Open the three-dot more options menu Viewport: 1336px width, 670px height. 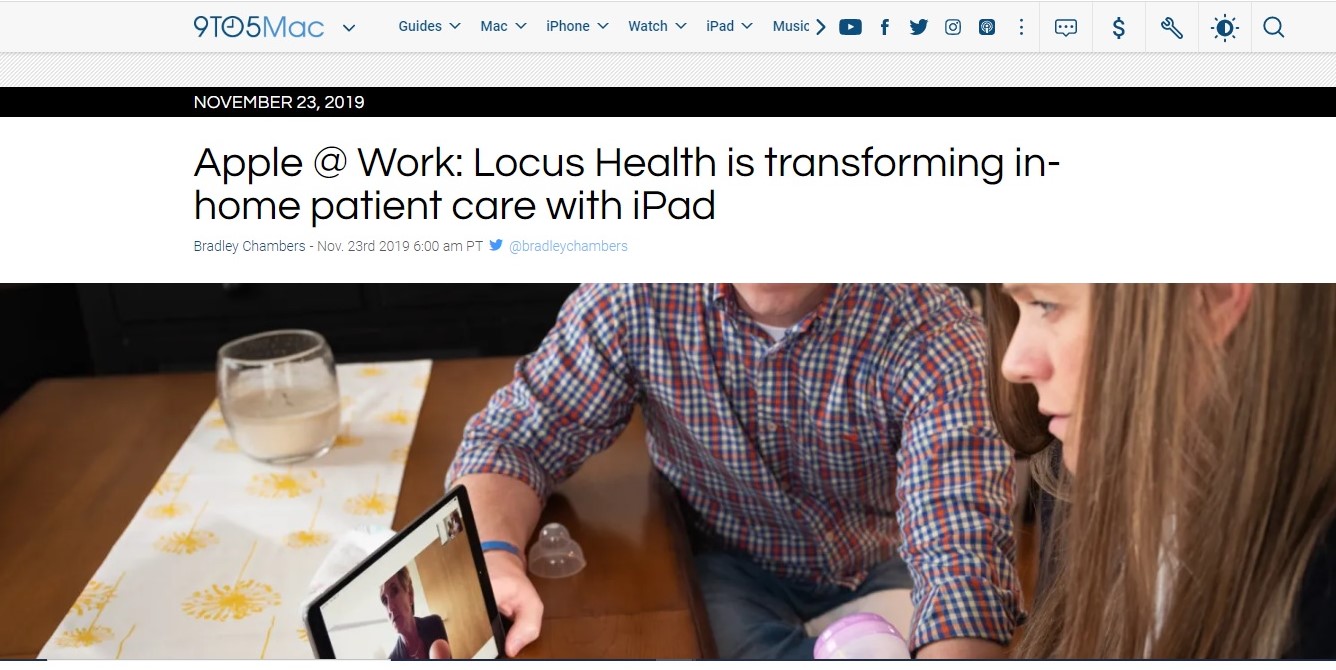[x=1021, y=27]
